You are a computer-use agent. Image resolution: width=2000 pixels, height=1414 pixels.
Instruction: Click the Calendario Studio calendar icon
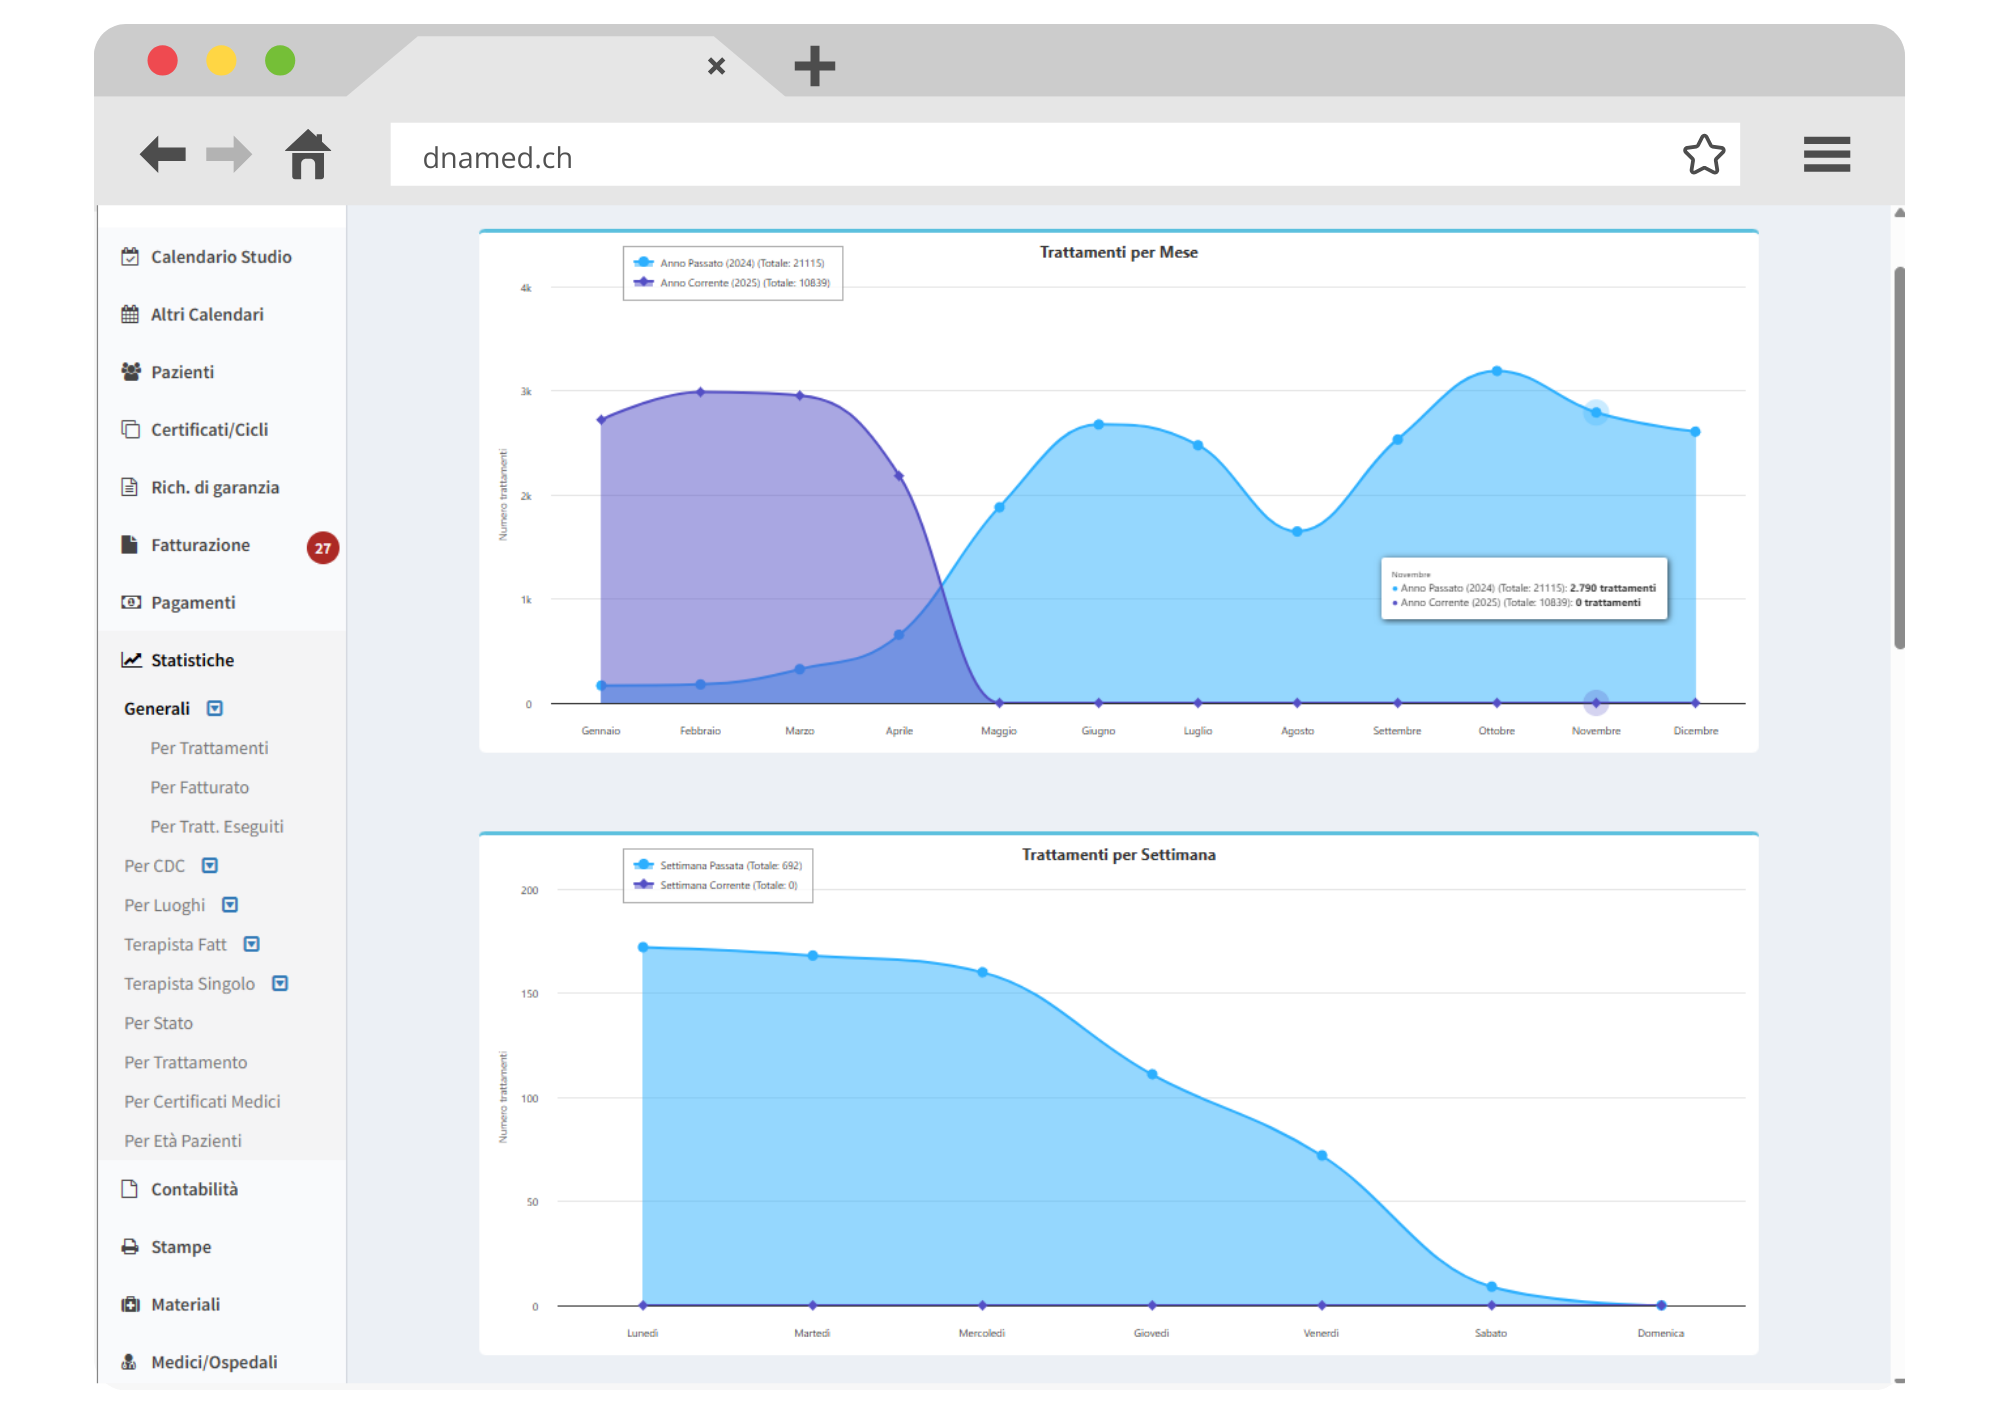click(130, 257)
